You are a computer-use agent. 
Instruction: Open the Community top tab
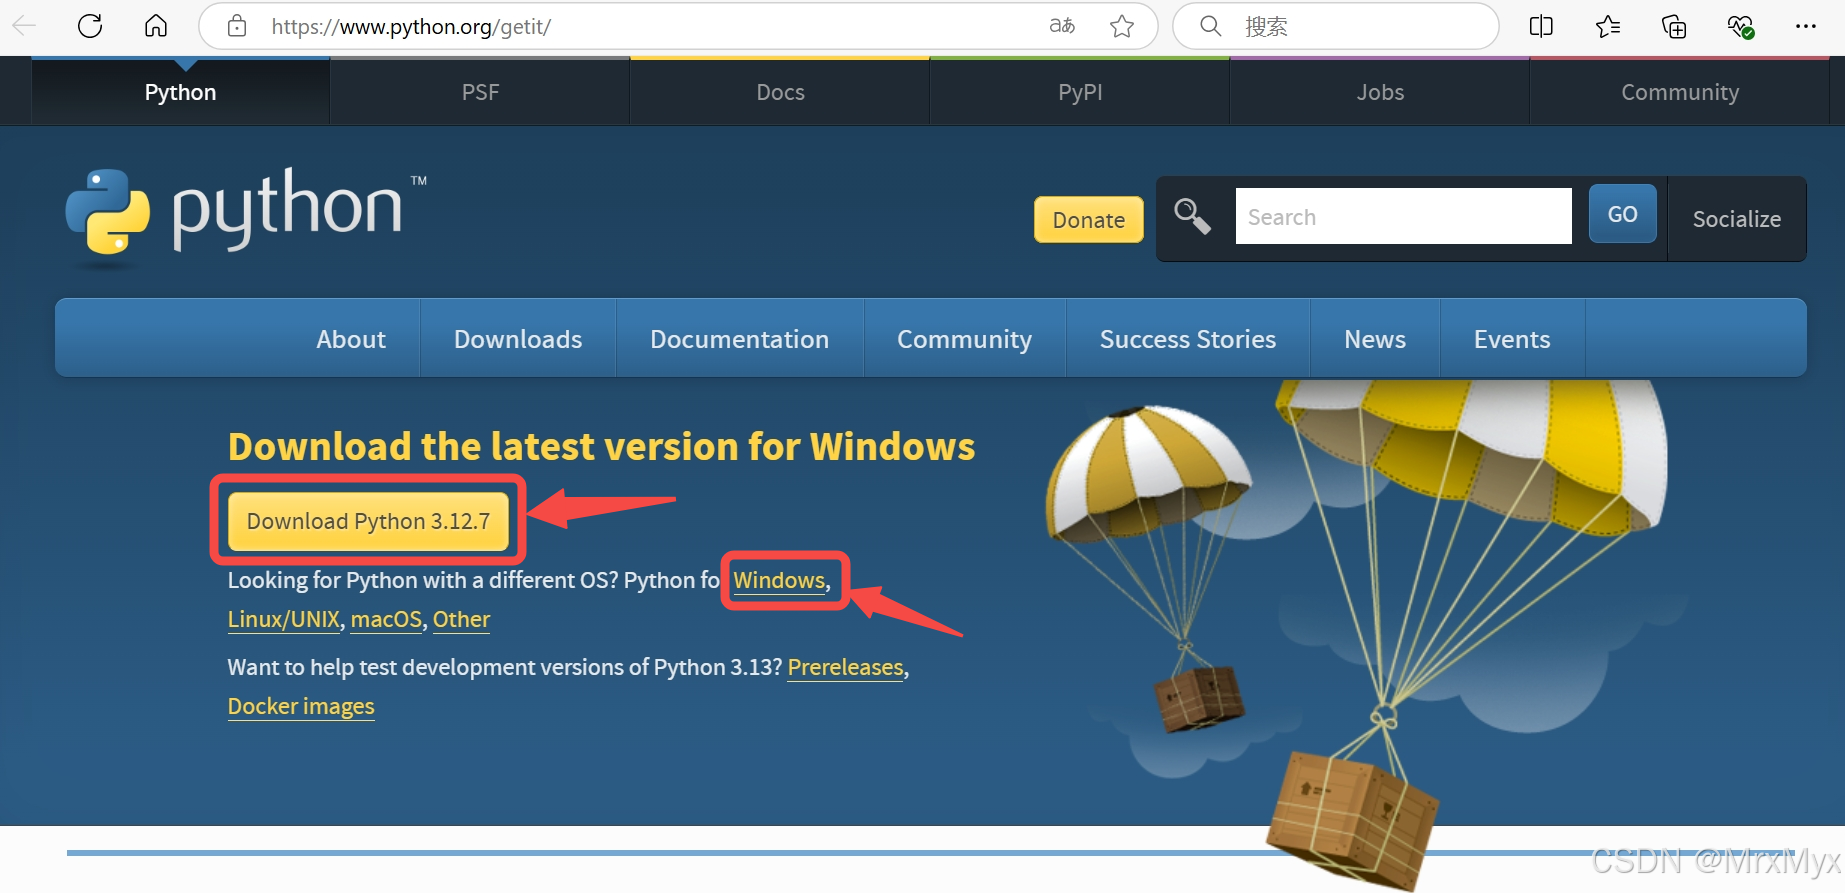1680,92
